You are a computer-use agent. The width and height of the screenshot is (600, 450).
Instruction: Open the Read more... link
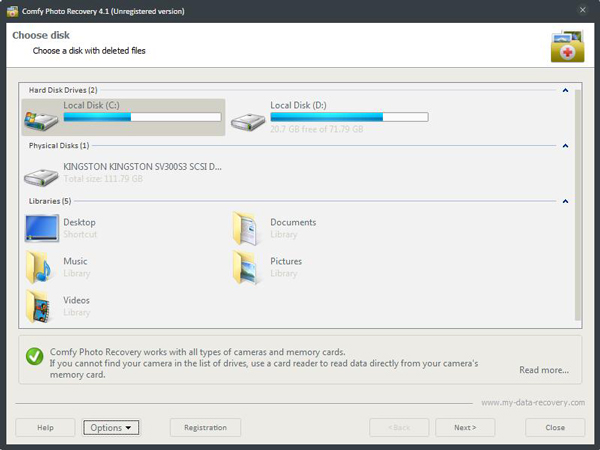click(544, 370)
